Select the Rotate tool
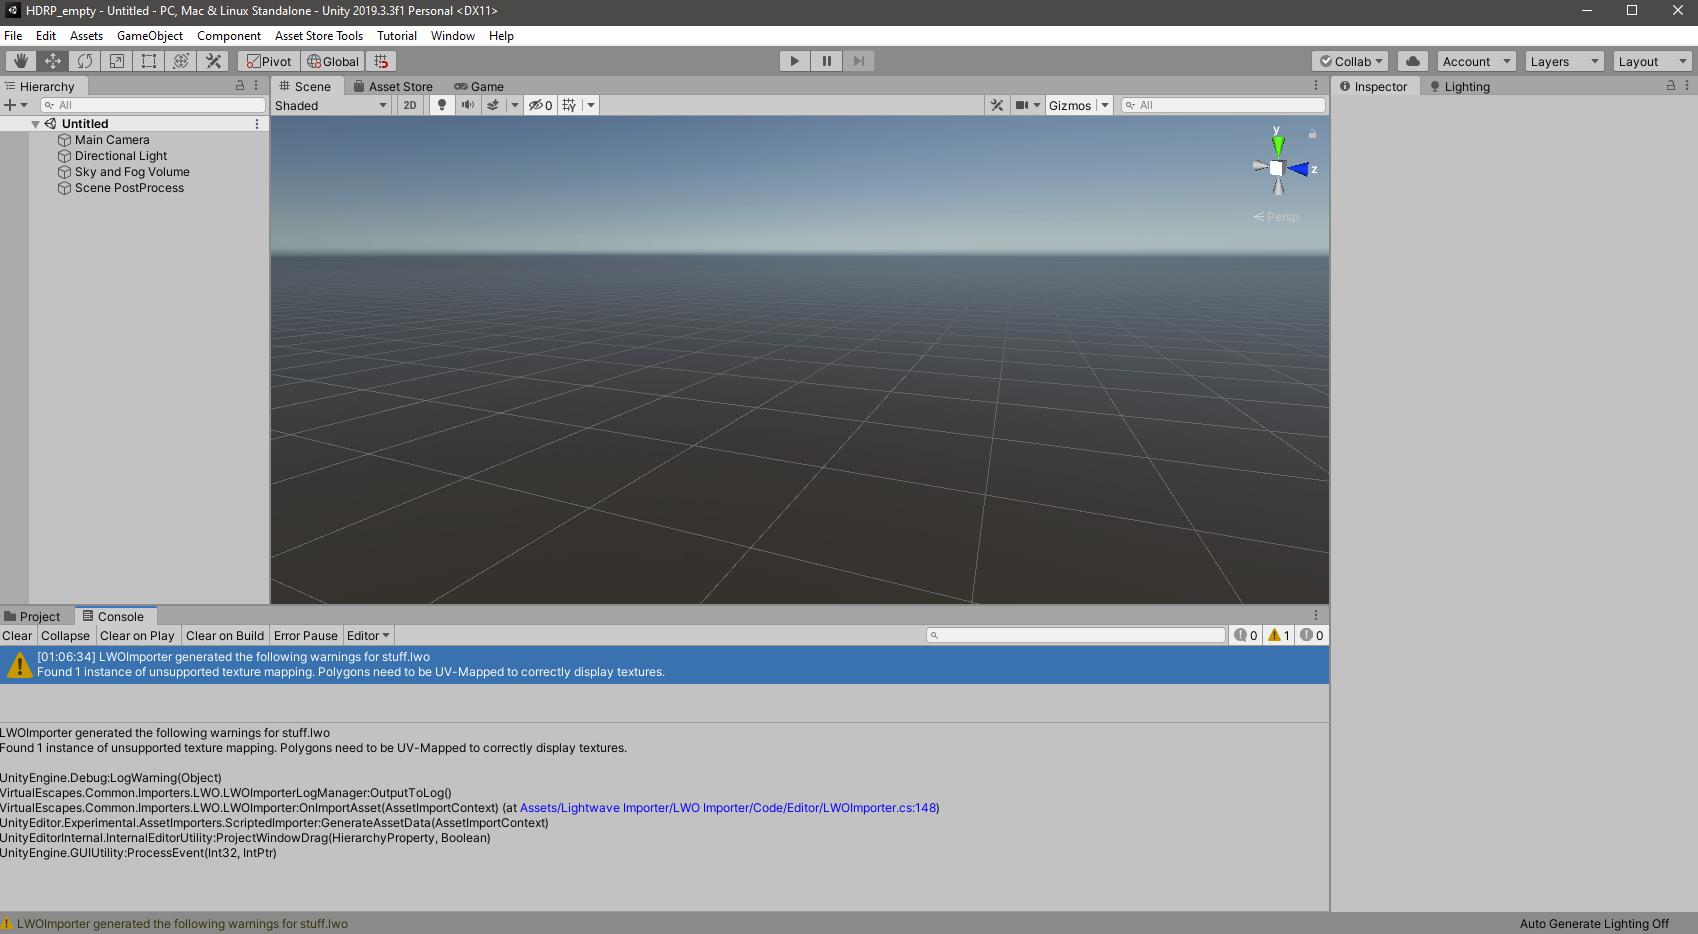Screen dimensions: 1698x934 85,61
